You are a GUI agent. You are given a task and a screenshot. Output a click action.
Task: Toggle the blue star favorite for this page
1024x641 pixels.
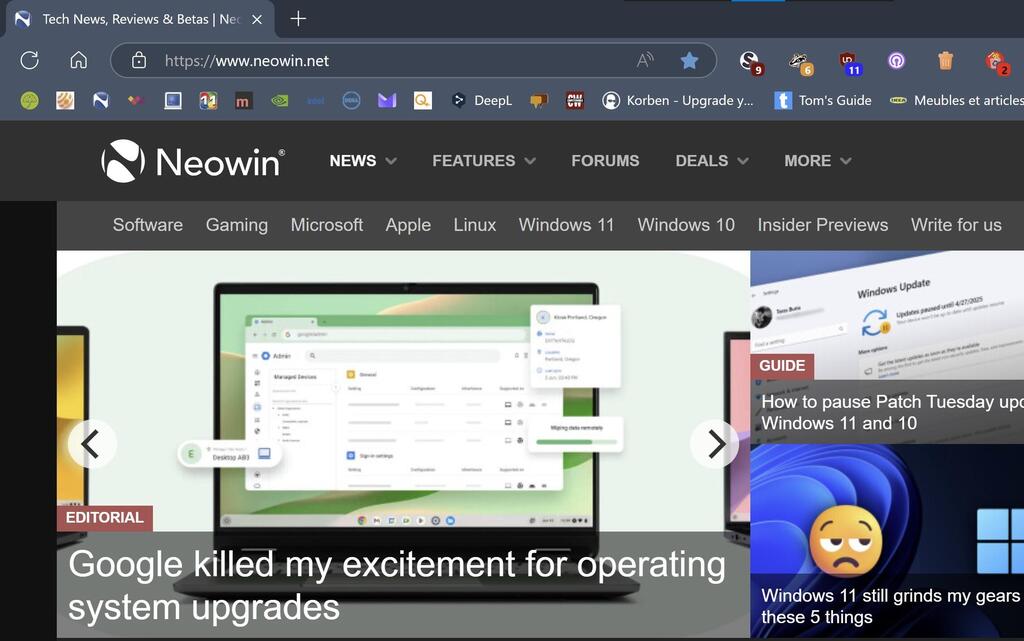click(x=690, y=61)
